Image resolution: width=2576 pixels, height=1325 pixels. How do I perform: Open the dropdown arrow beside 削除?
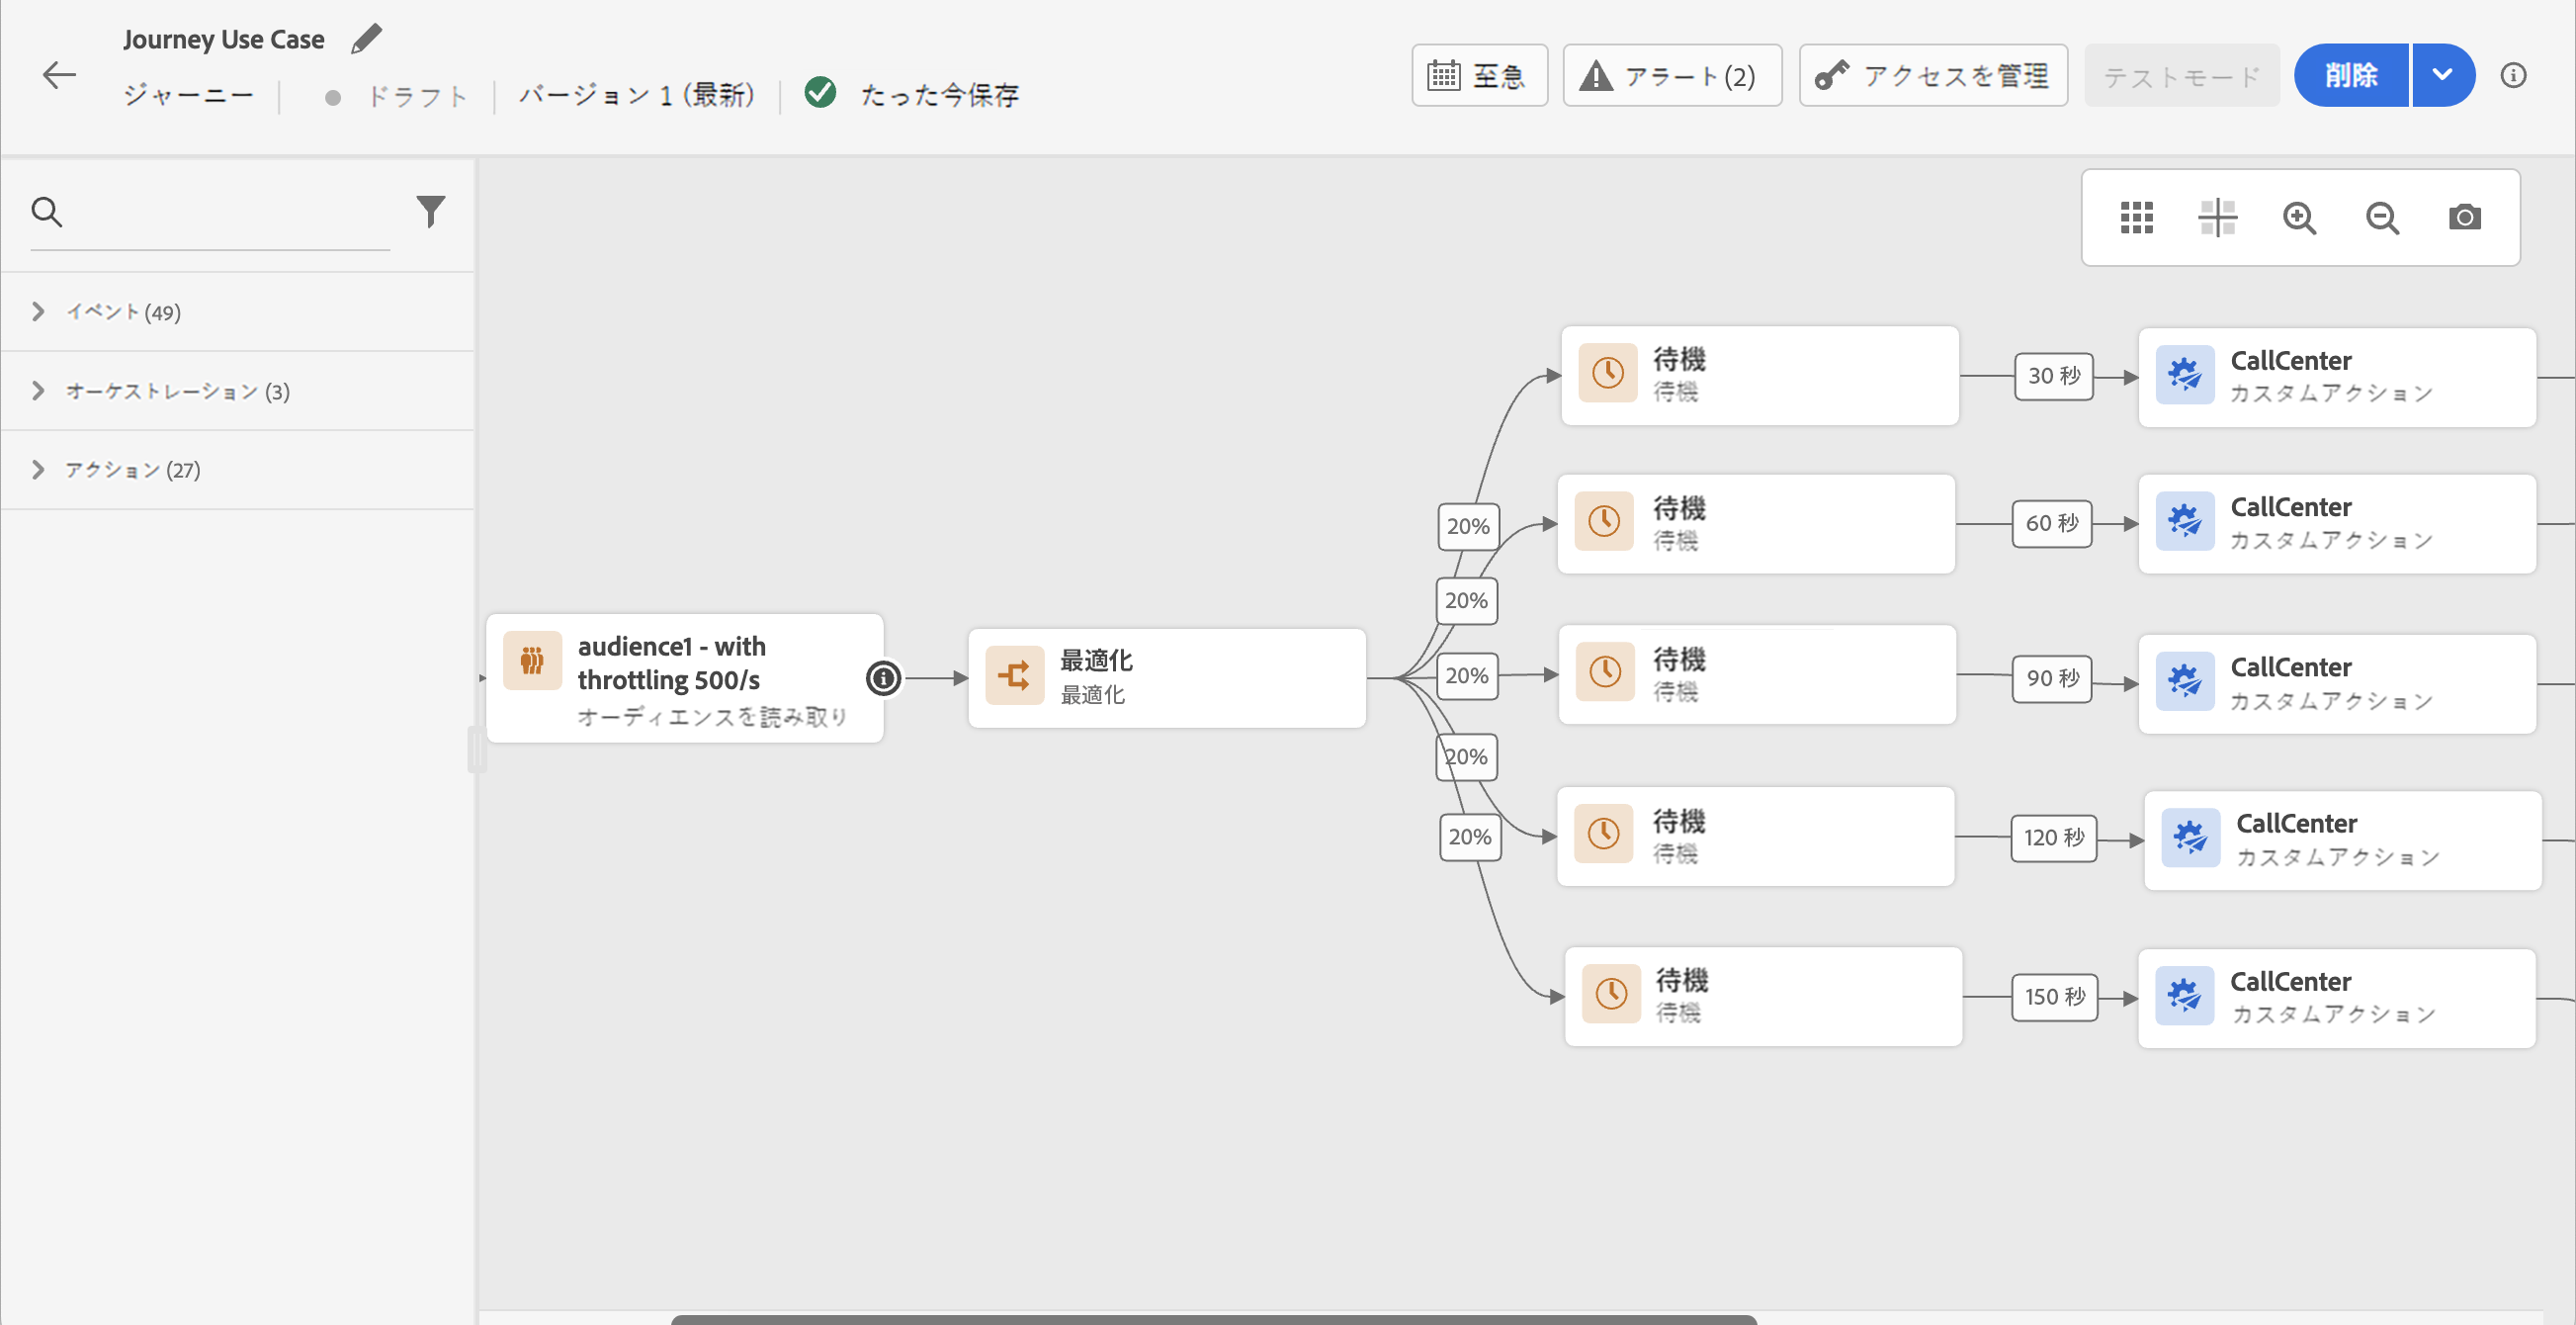(x=2442, y=75)
